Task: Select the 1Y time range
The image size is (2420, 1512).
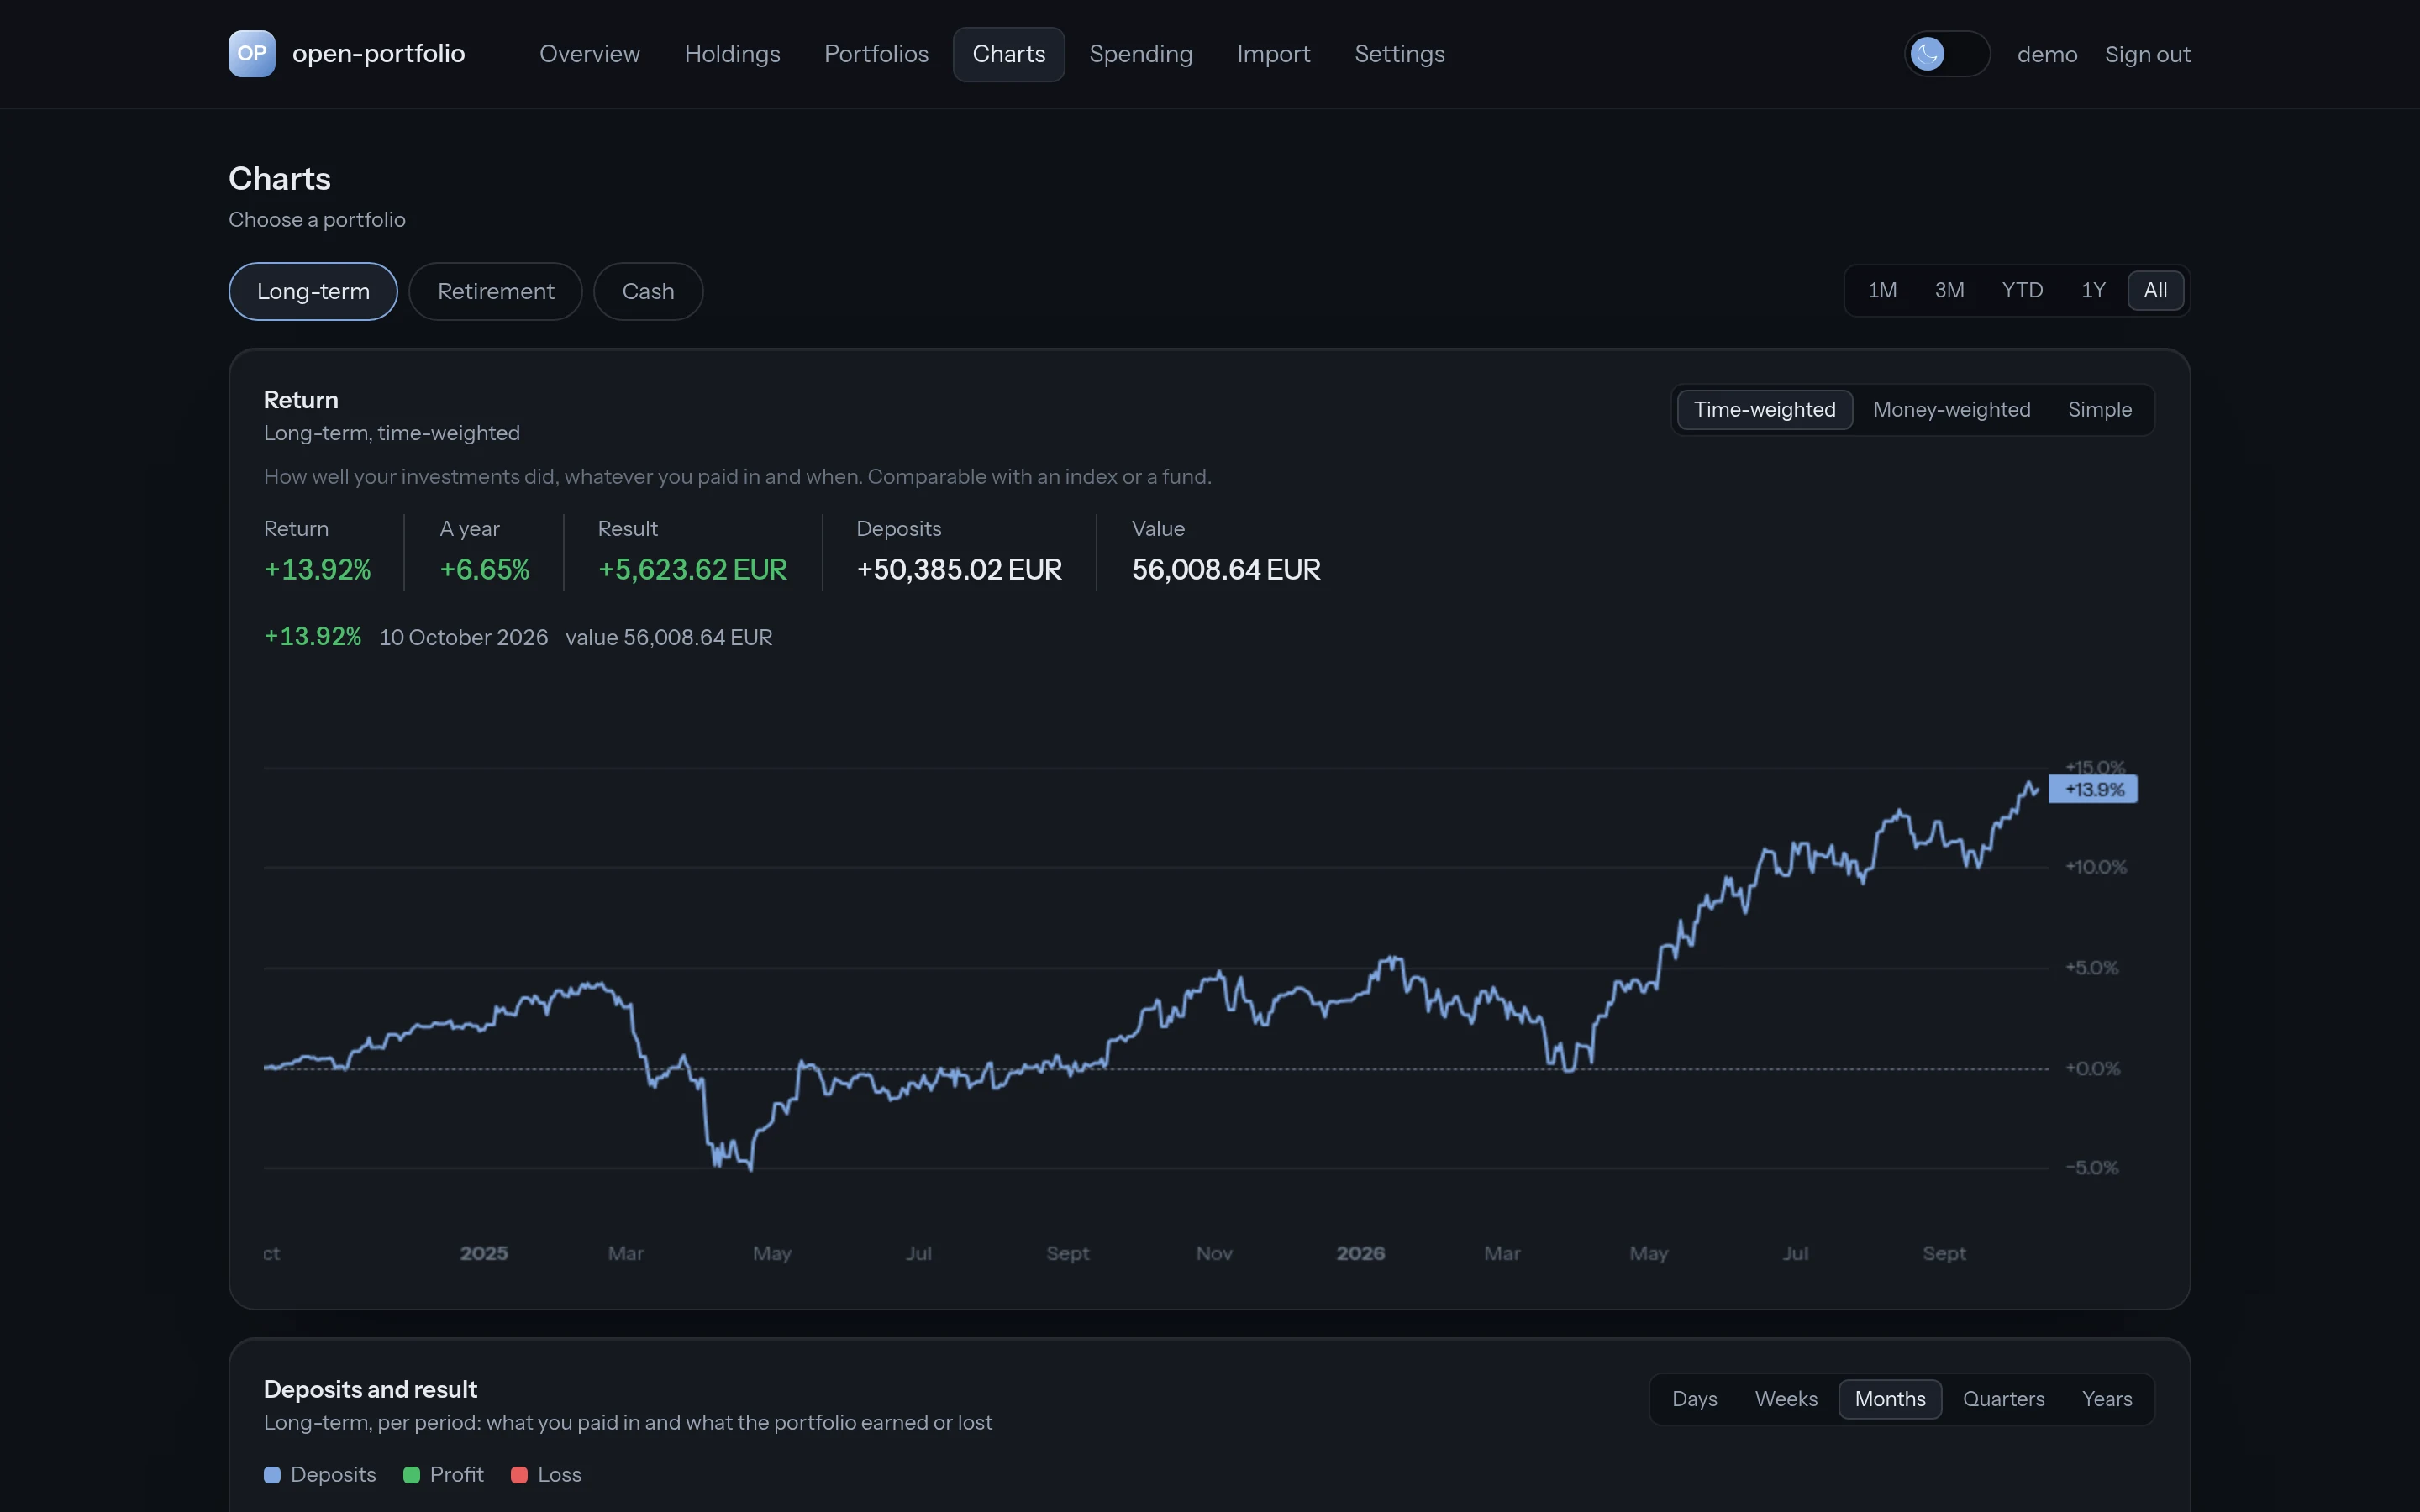Action: pos(2093,290)
